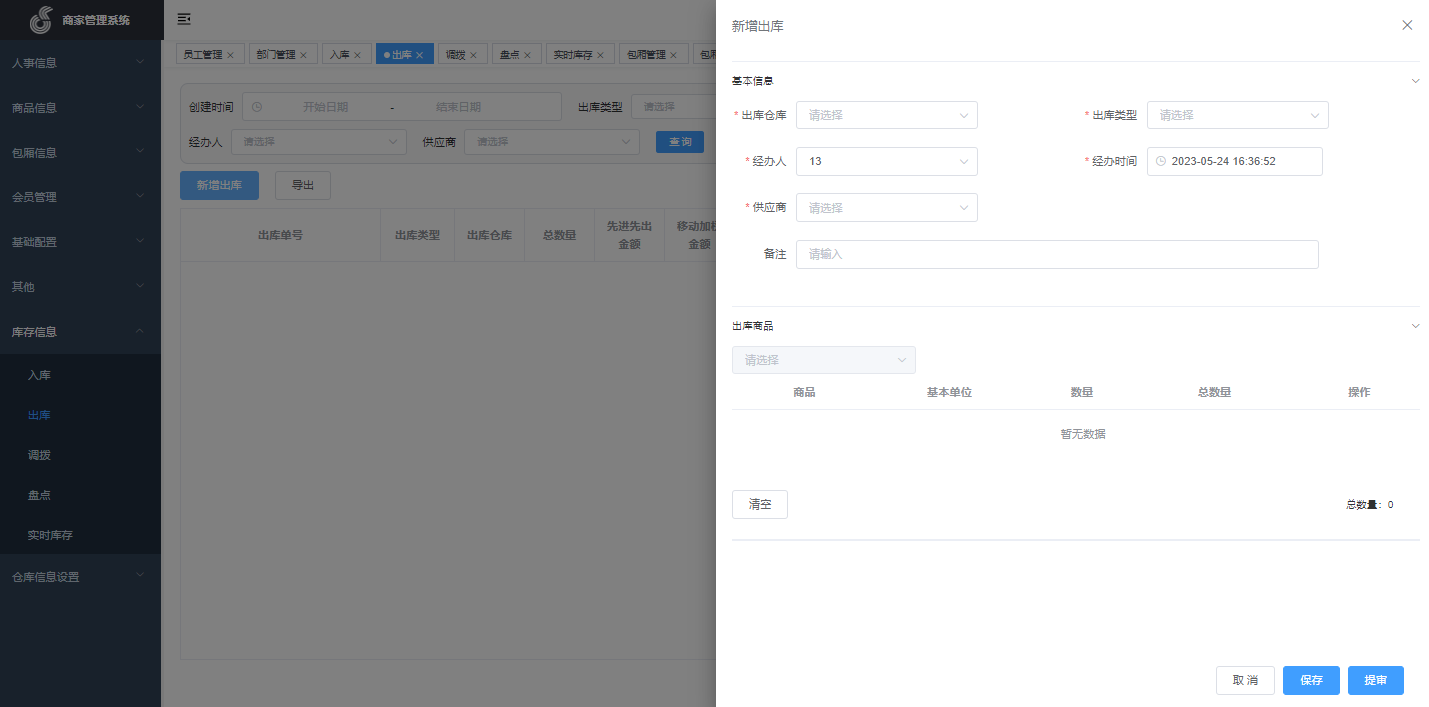Expand the 基础配置 sidebar menu
The height and width of the screenshot is (707, 1429).
pos(80,242)
